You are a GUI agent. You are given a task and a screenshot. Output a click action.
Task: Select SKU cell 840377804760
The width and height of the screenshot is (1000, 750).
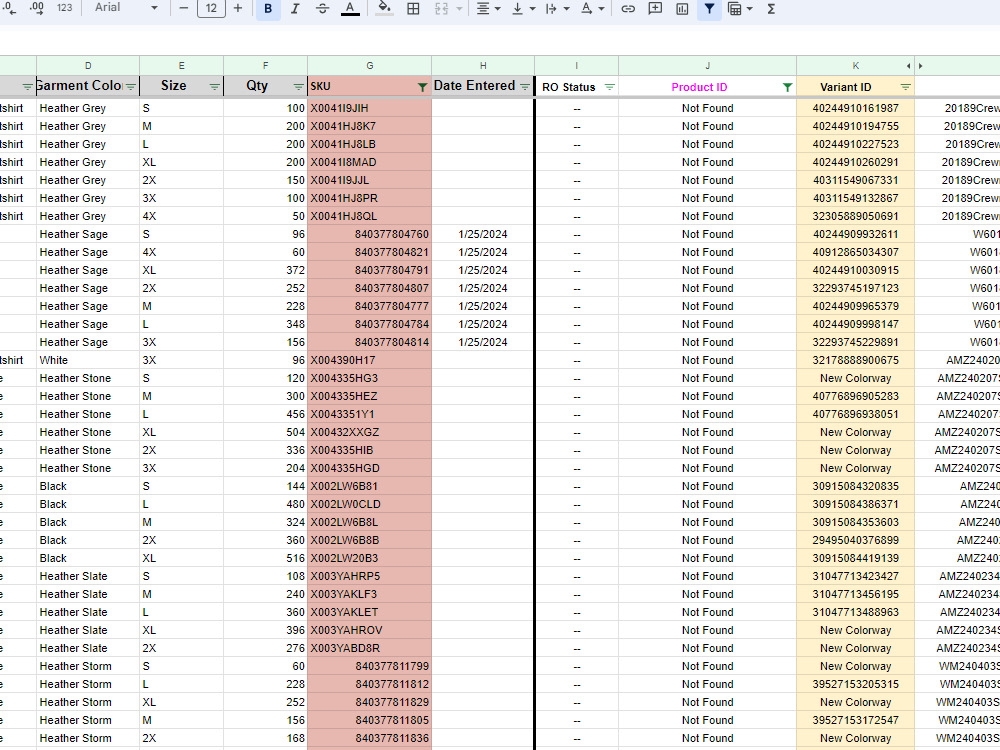(369, 234)
